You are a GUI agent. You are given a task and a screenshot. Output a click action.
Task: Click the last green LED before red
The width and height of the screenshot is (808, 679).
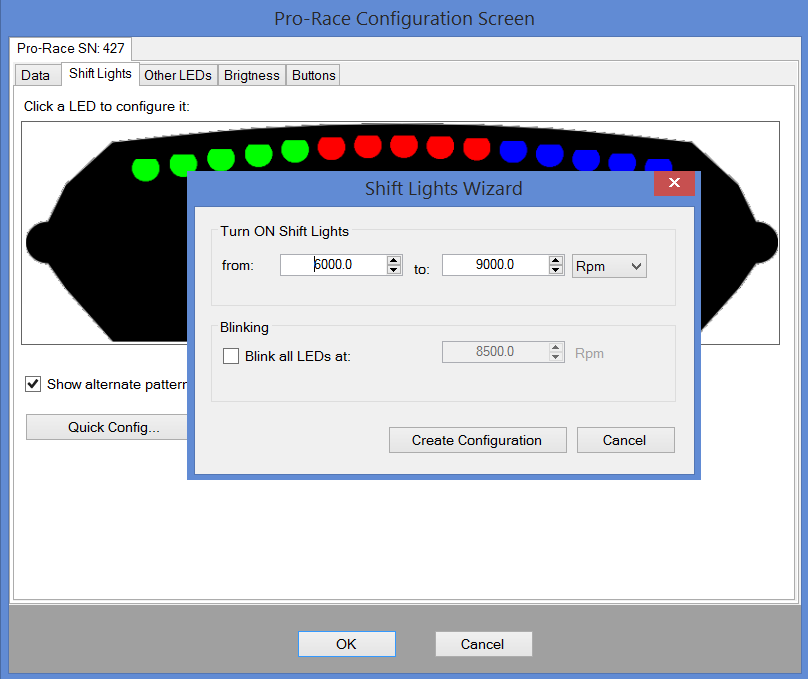click(x=295, y=150)
